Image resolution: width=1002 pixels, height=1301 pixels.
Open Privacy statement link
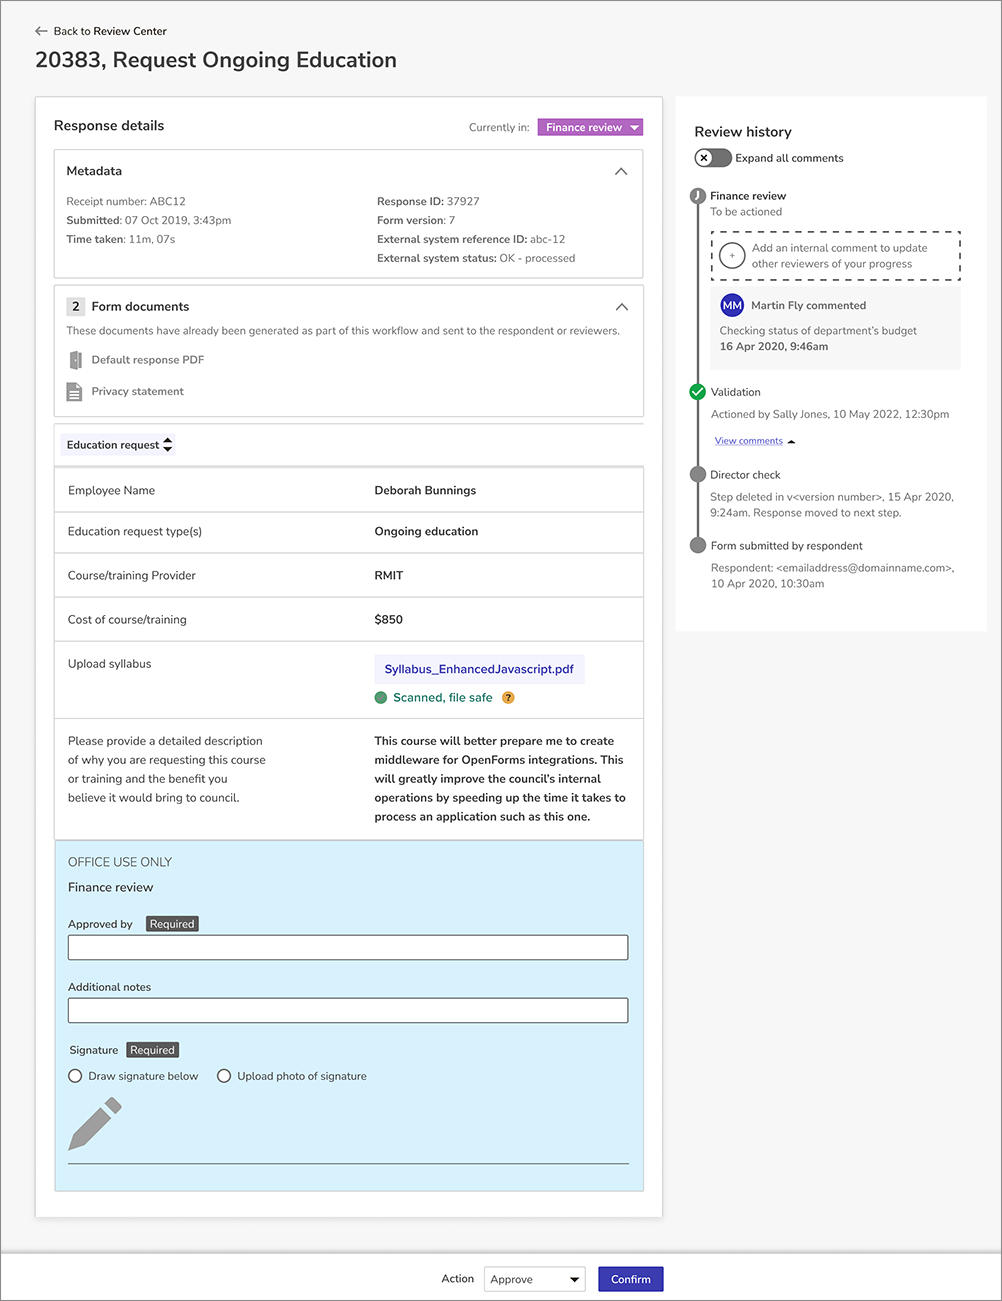138,392
